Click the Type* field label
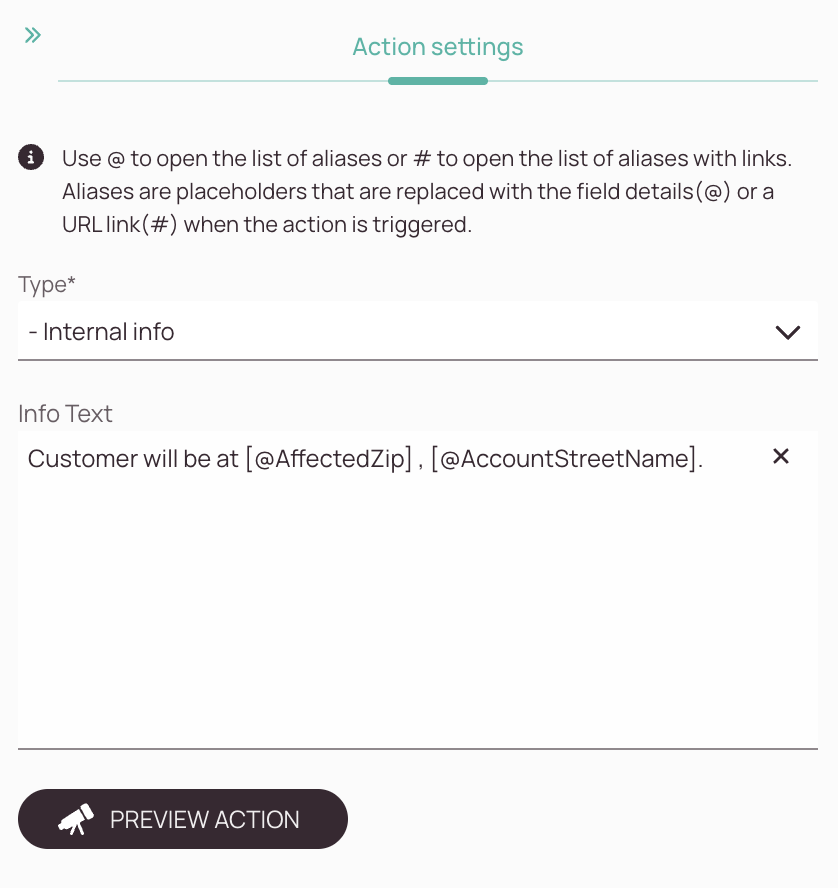Image resolution: width=838 pixels, height=888 pixels. pos(46,284)
